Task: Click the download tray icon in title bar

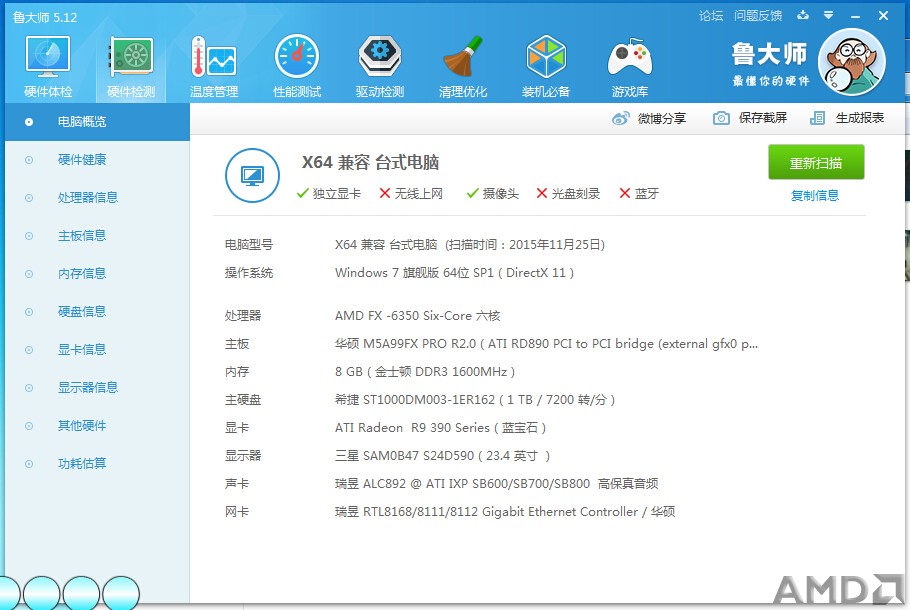Action: tap(803, 15)
